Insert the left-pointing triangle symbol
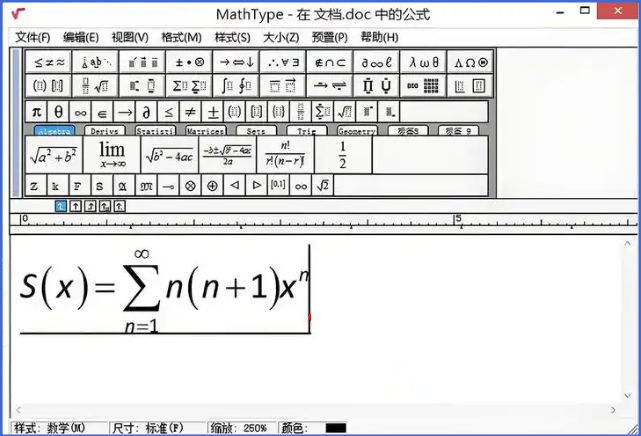 click(234, 186)
